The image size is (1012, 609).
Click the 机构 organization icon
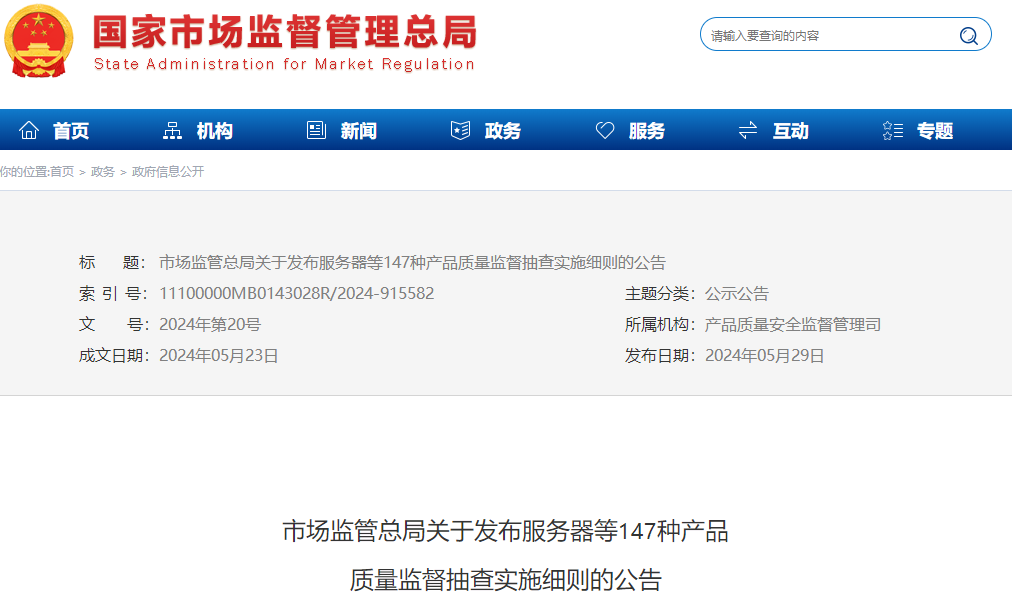(172, 129)
